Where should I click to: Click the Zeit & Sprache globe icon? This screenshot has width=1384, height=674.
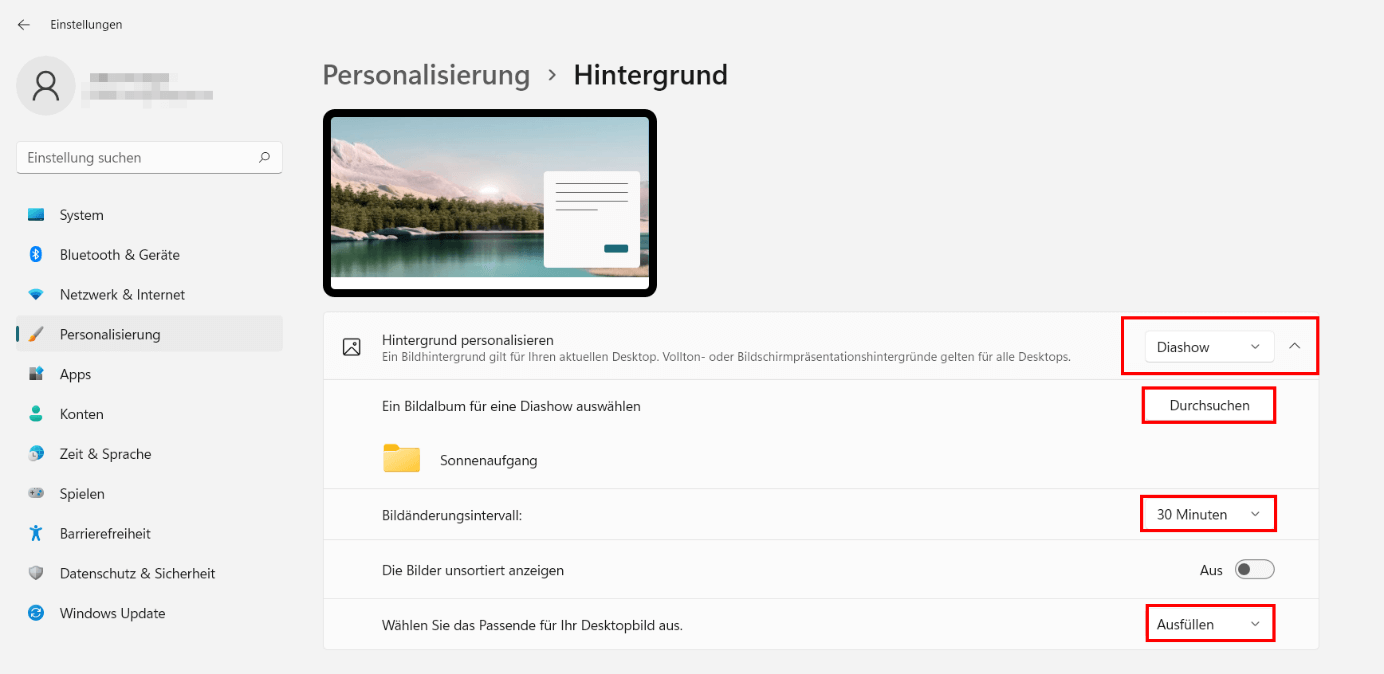tap(36, 454)
